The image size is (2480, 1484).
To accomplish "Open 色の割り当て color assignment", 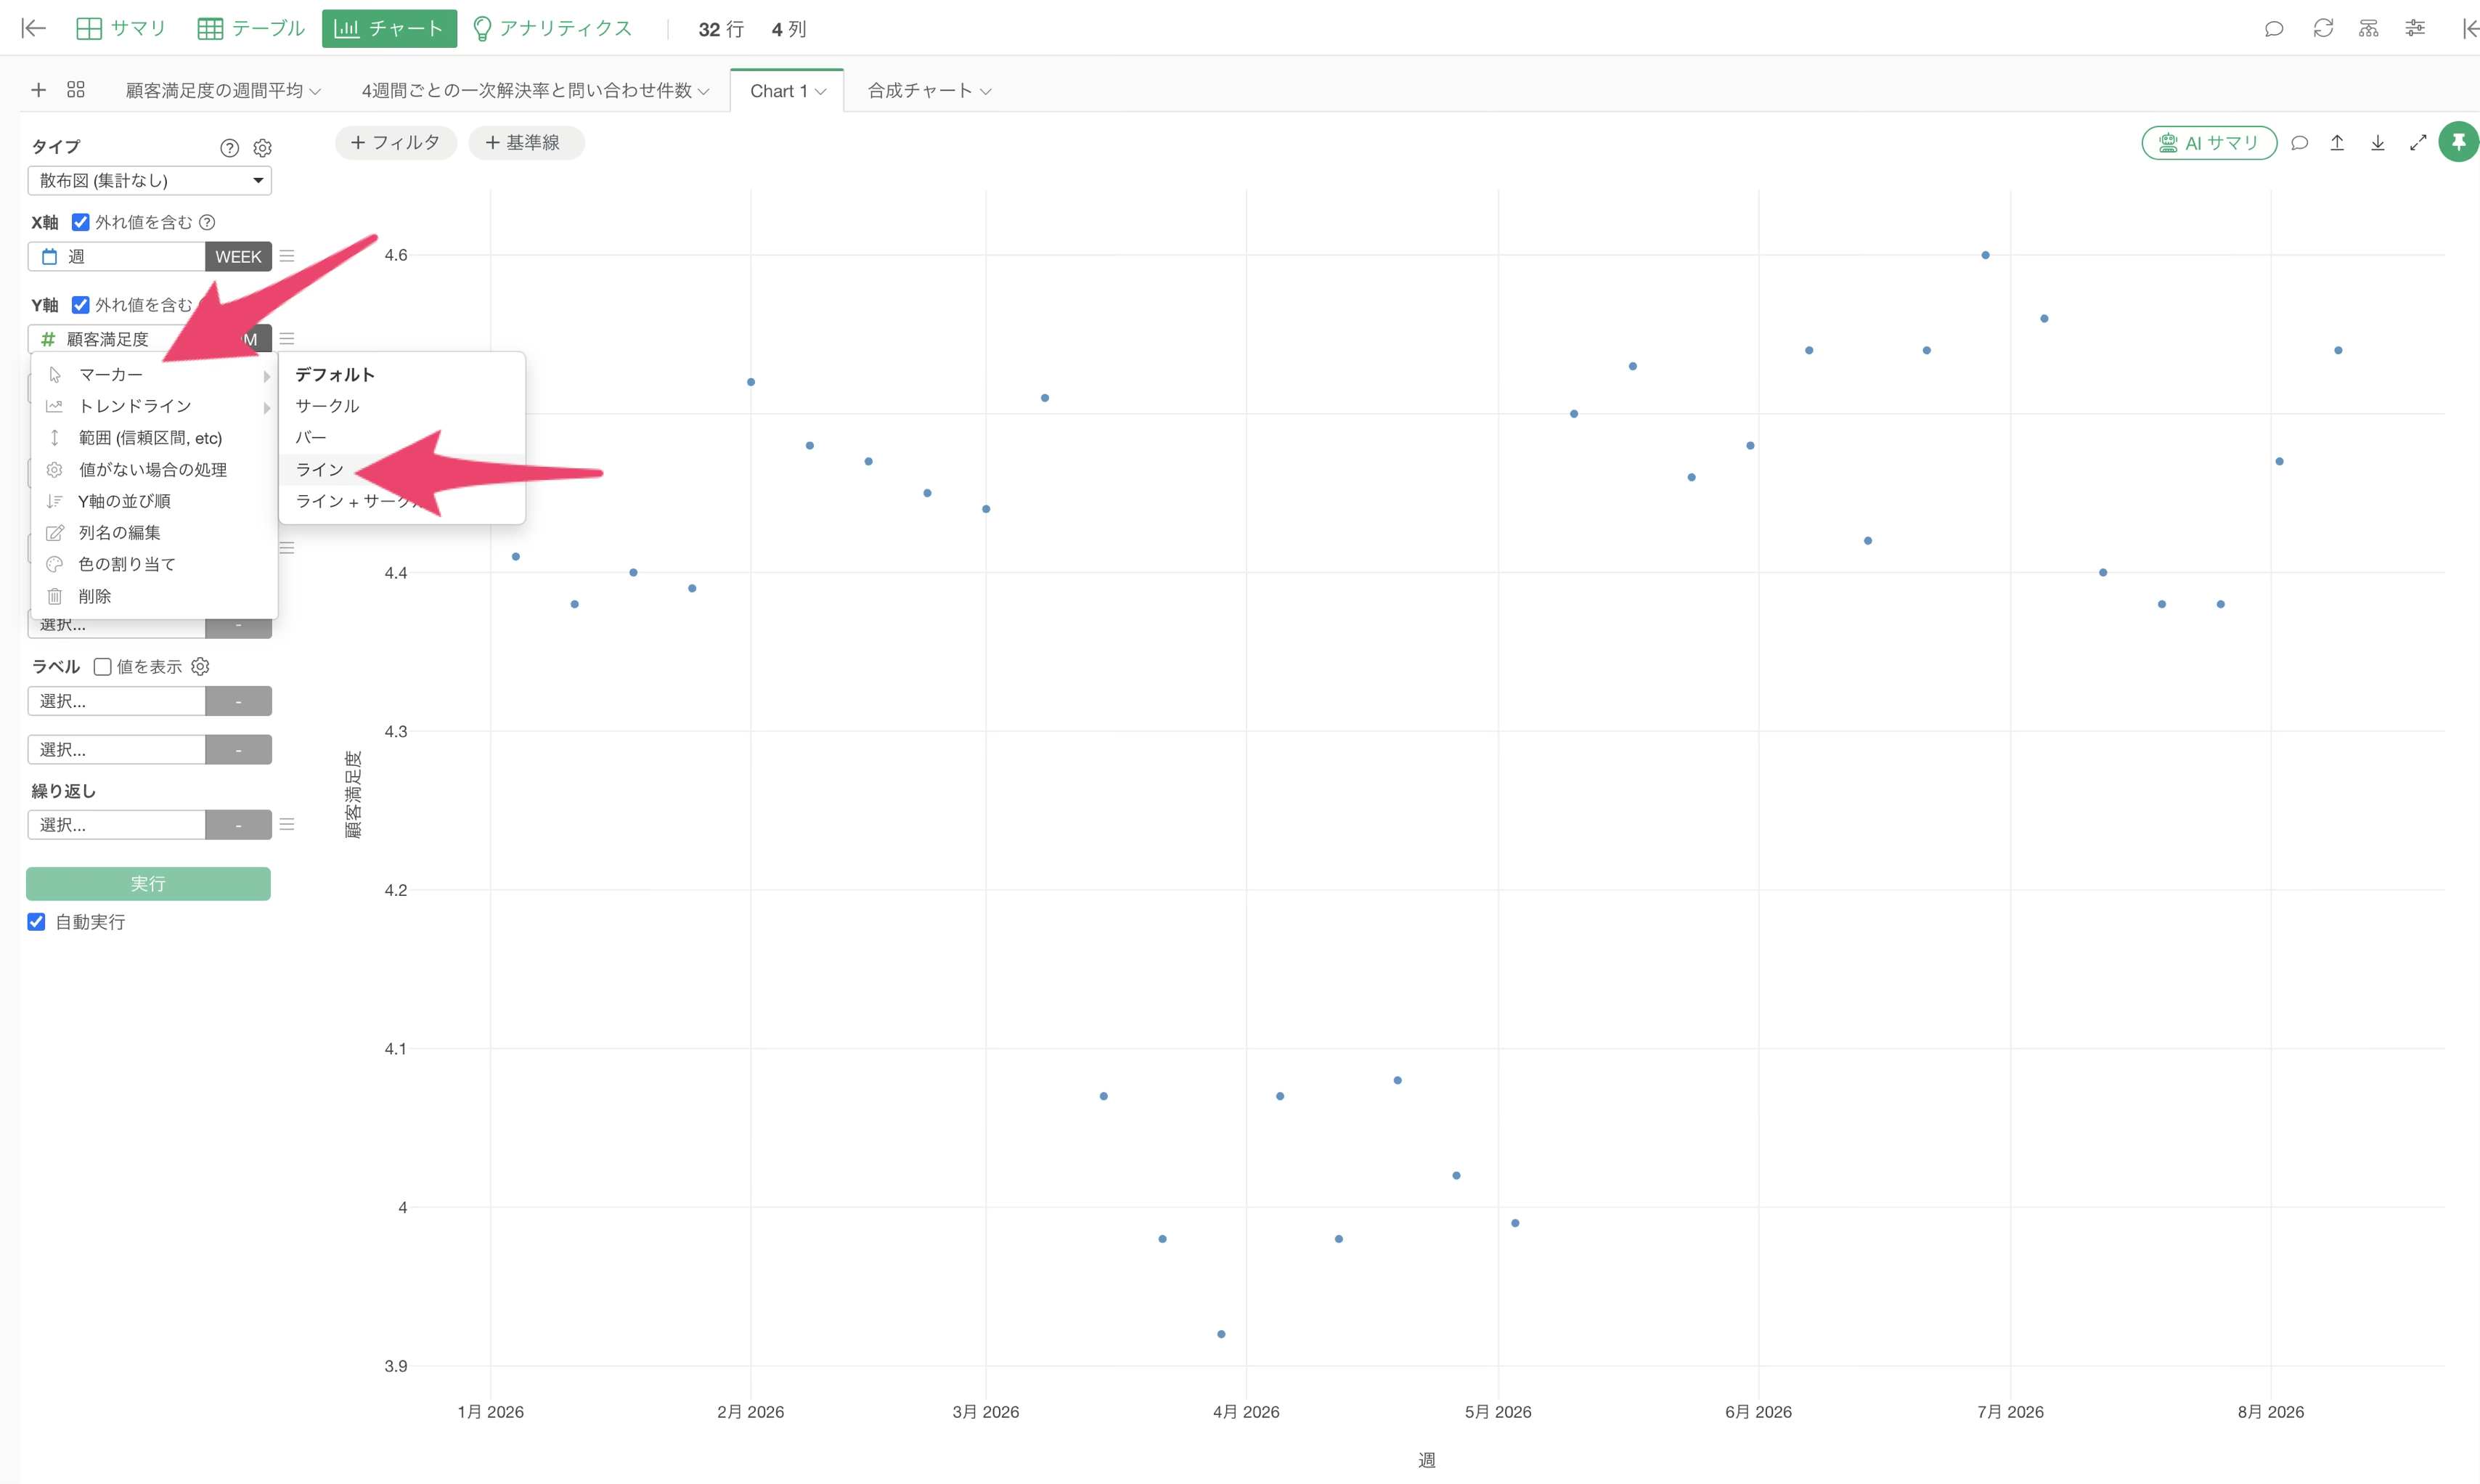I will coord(127,564).
